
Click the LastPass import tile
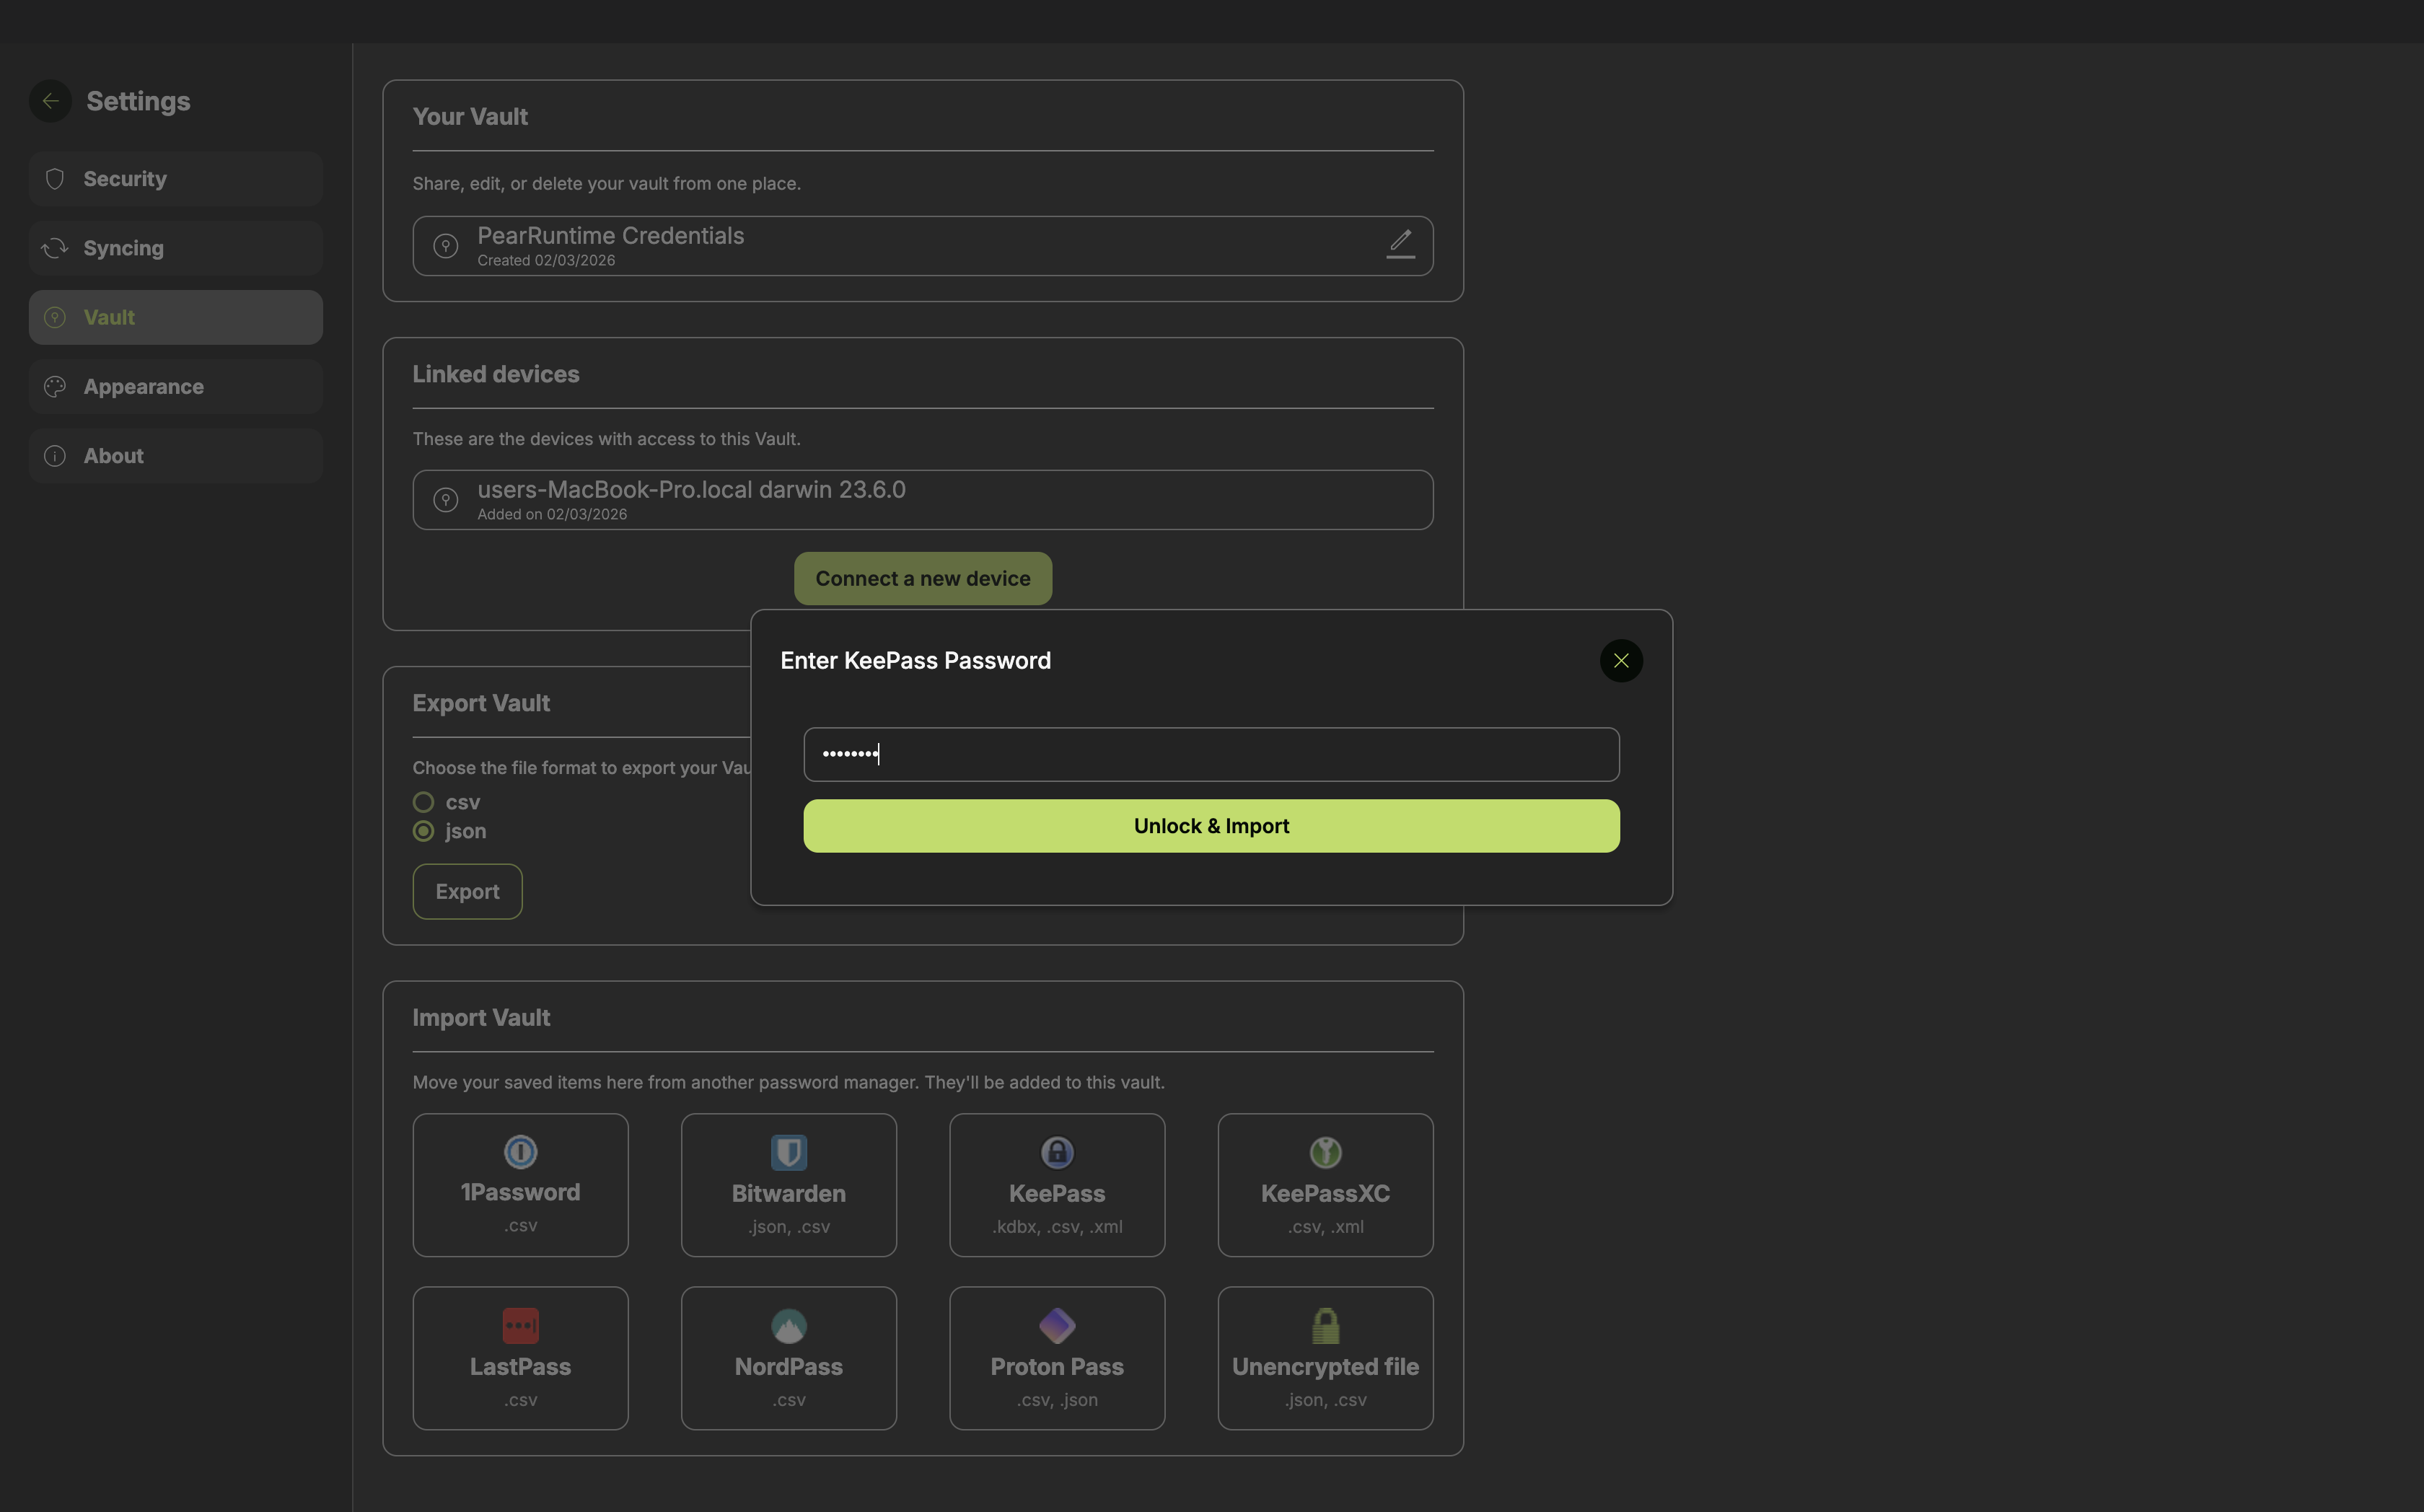tap(520, 1358)
